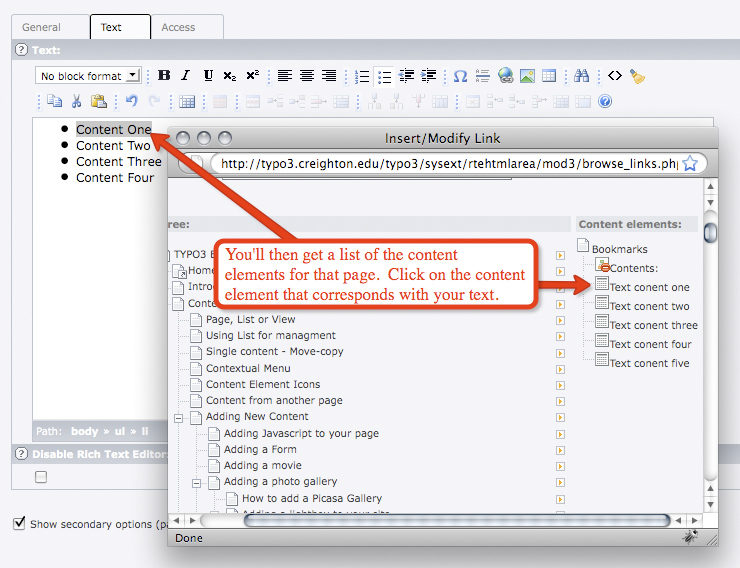Select the Text conent one element
The image size is (740, 568).
coord(649,287)
